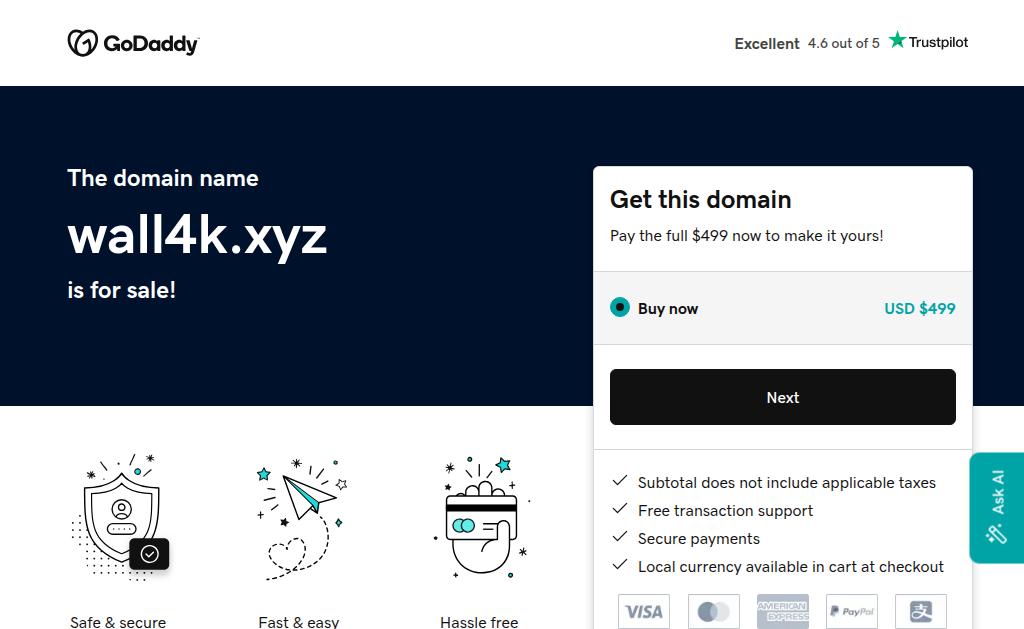Click the Trustpilot green star icon

[897, 40]
